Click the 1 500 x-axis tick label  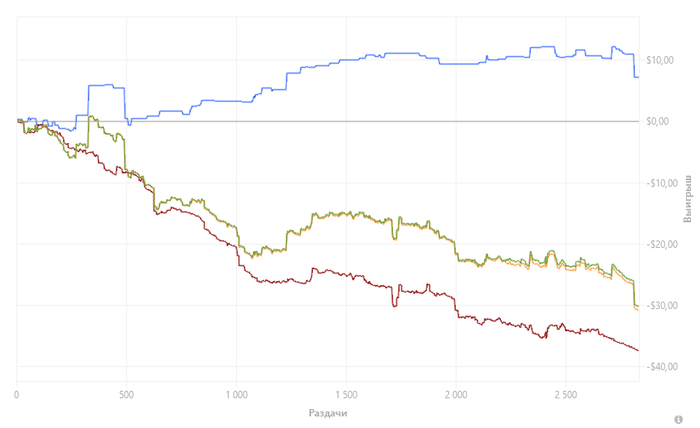point(345,394)
